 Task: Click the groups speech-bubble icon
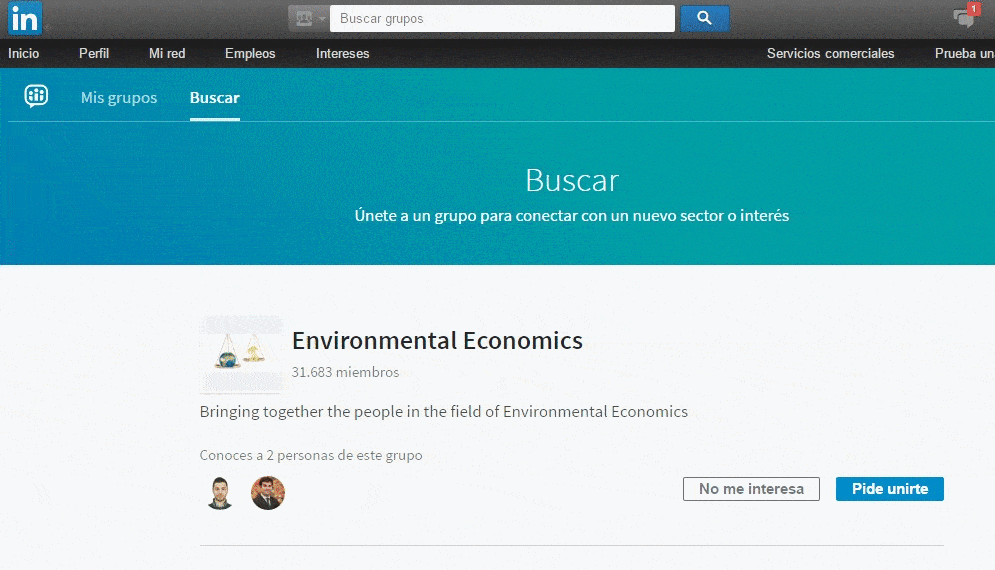[x=36, y=96]
